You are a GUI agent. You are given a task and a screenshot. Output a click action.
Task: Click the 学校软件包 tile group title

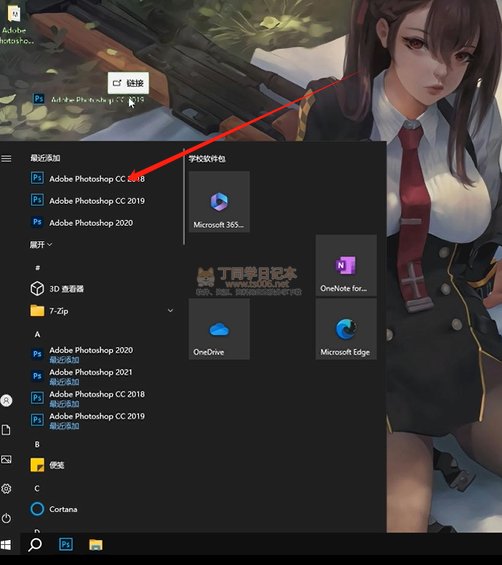point(207,159)
